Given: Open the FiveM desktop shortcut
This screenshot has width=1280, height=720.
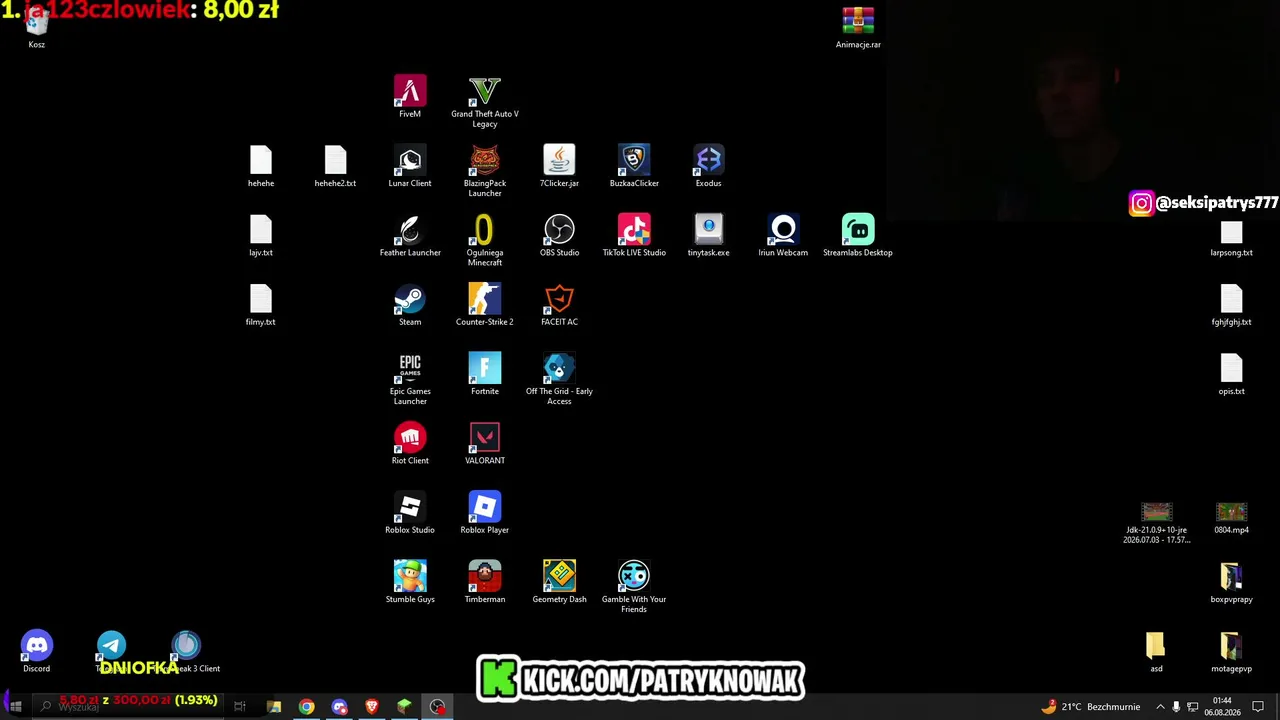Looking at the screenshot, I should tap(410, 97).
